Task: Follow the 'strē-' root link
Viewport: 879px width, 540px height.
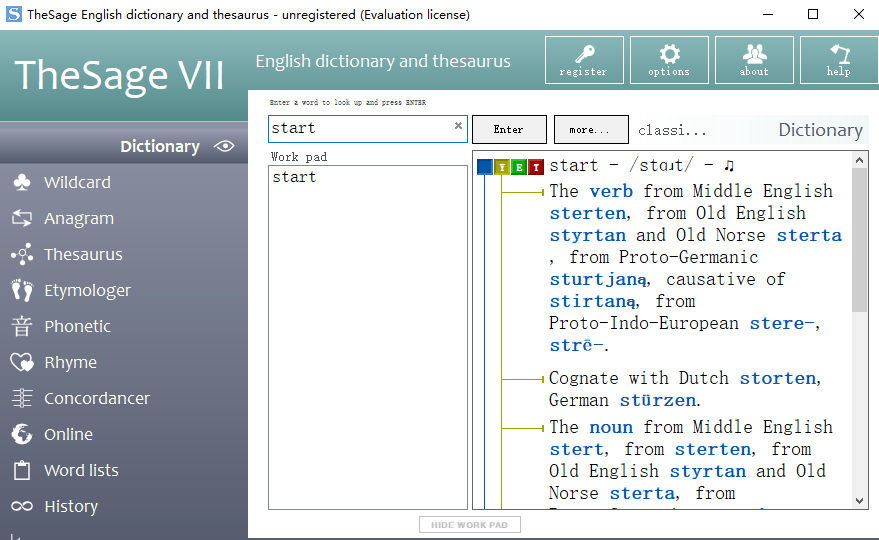Action: (x=576, y=345)
